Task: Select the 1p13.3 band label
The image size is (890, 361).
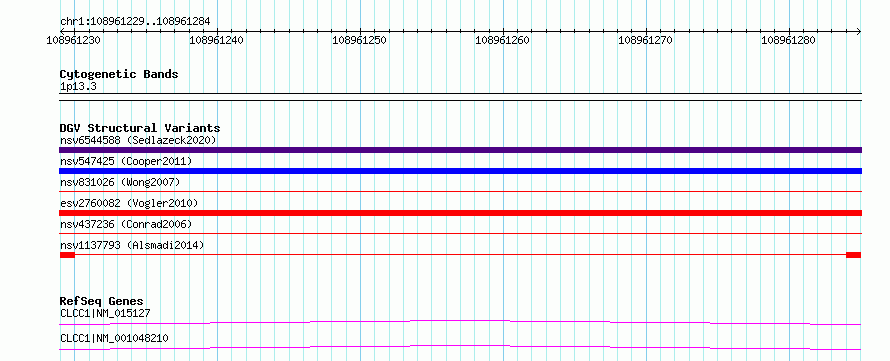Action: pos(78,87)
